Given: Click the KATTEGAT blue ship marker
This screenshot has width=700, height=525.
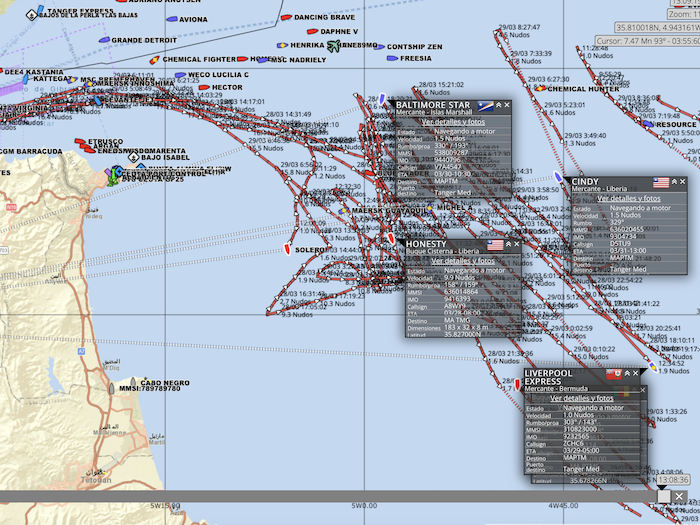Looking at the screenshot, I should [25, 79].
